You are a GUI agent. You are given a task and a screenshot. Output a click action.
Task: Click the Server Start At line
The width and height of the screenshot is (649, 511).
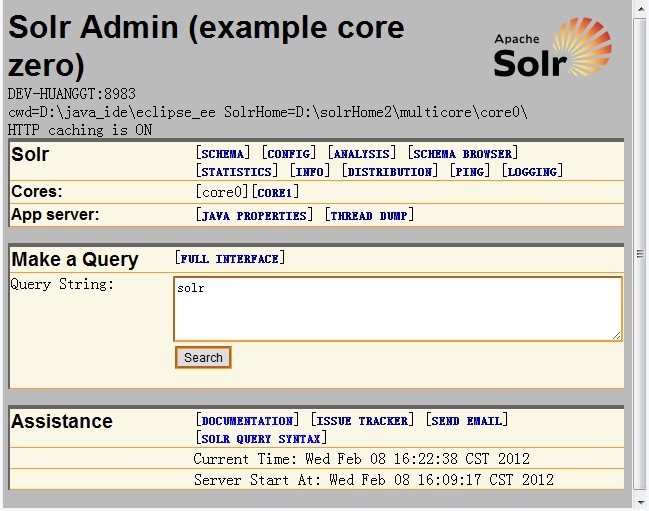coord(374,480)
